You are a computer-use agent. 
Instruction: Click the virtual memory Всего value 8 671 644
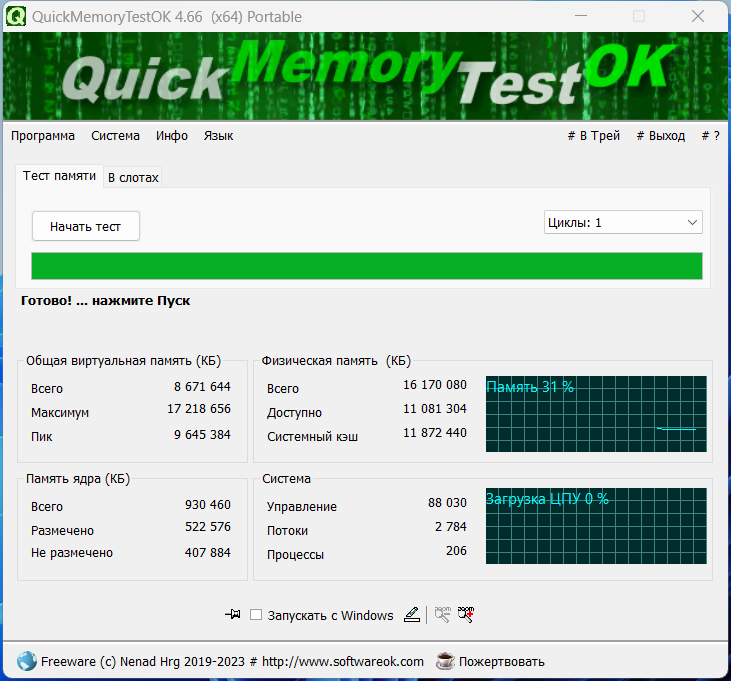(202, 386)
